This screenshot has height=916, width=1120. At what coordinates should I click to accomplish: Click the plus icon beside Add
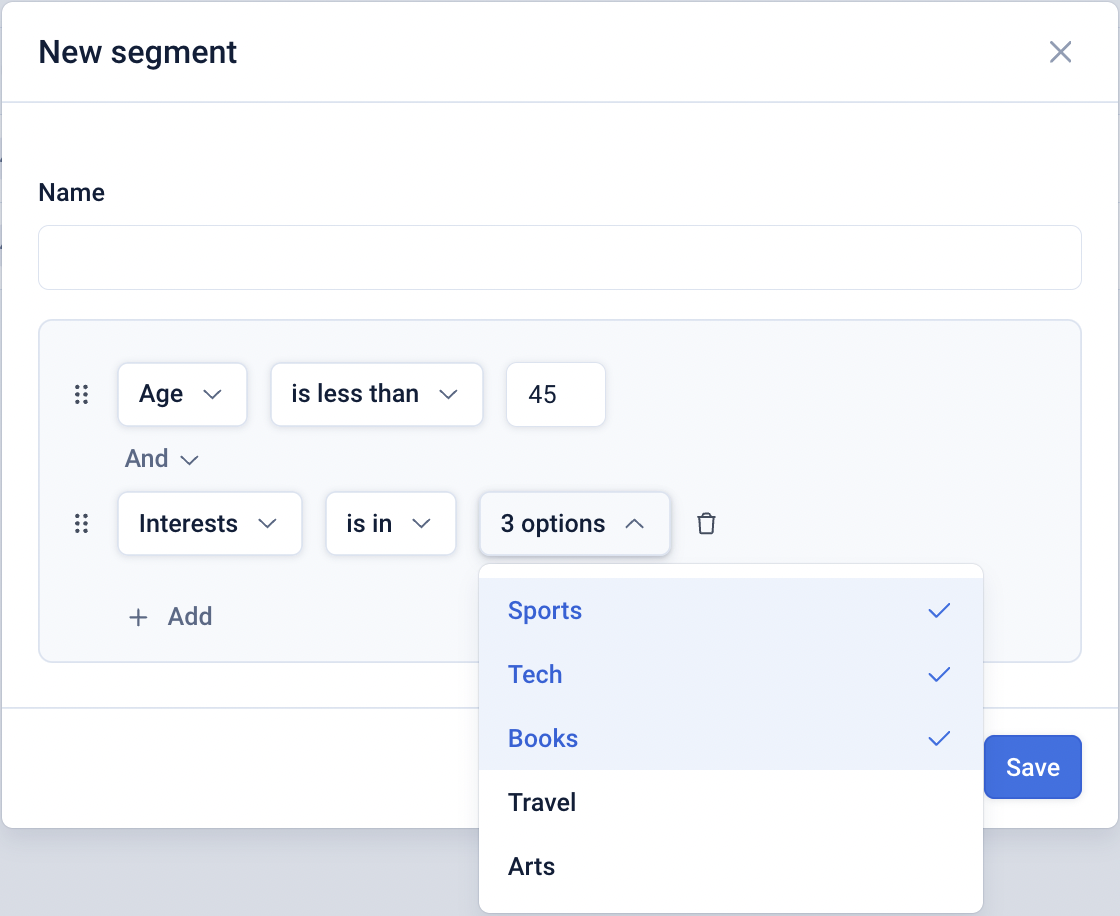tap(138, 617)
